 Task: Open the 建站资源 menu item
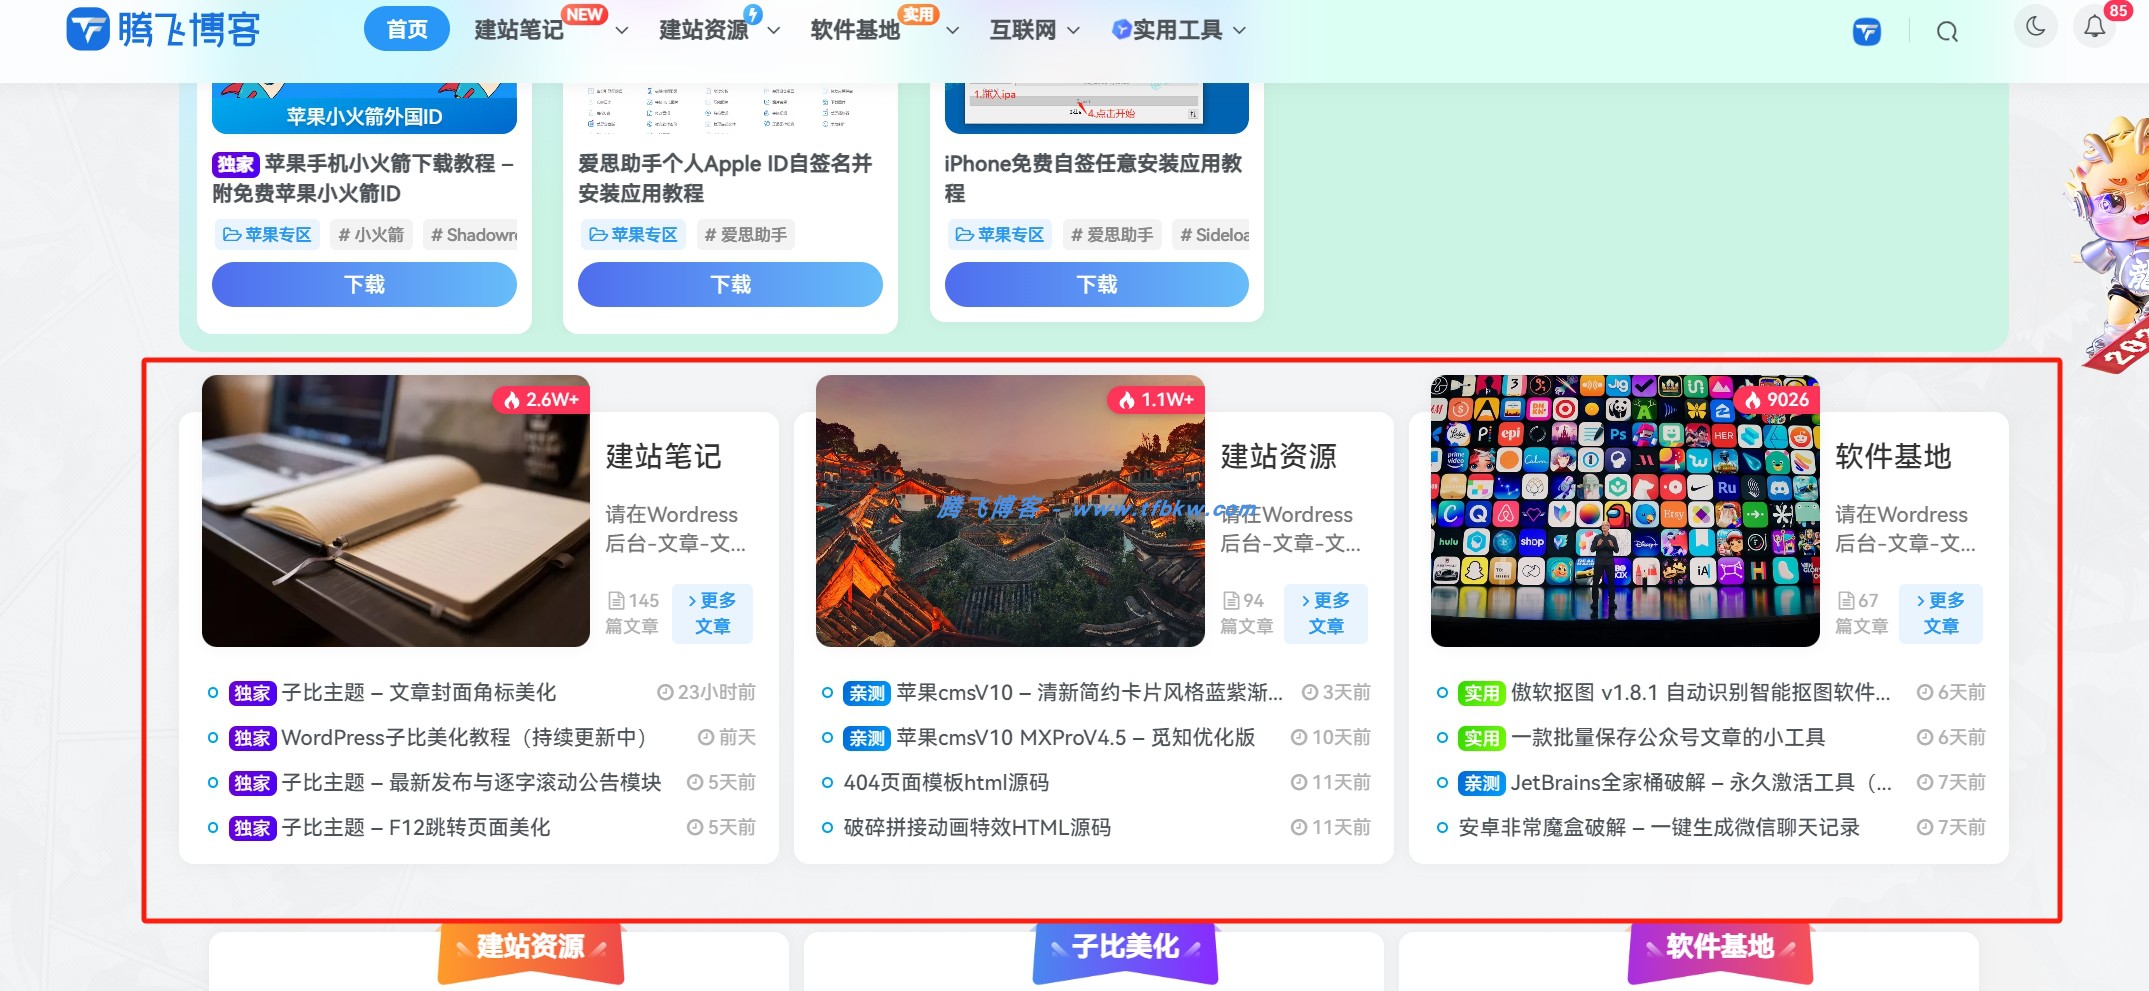[x=703, y=29]
